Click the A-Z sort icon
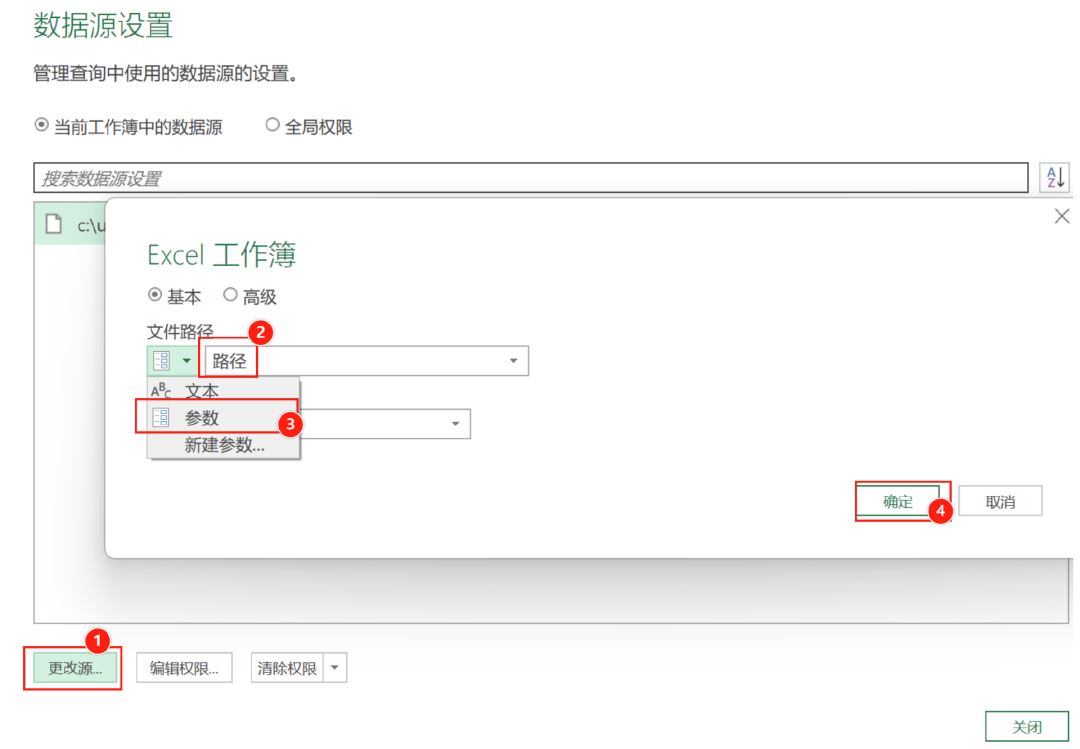The width and height of the screenshot is (1080, 749). (1055, 178)
